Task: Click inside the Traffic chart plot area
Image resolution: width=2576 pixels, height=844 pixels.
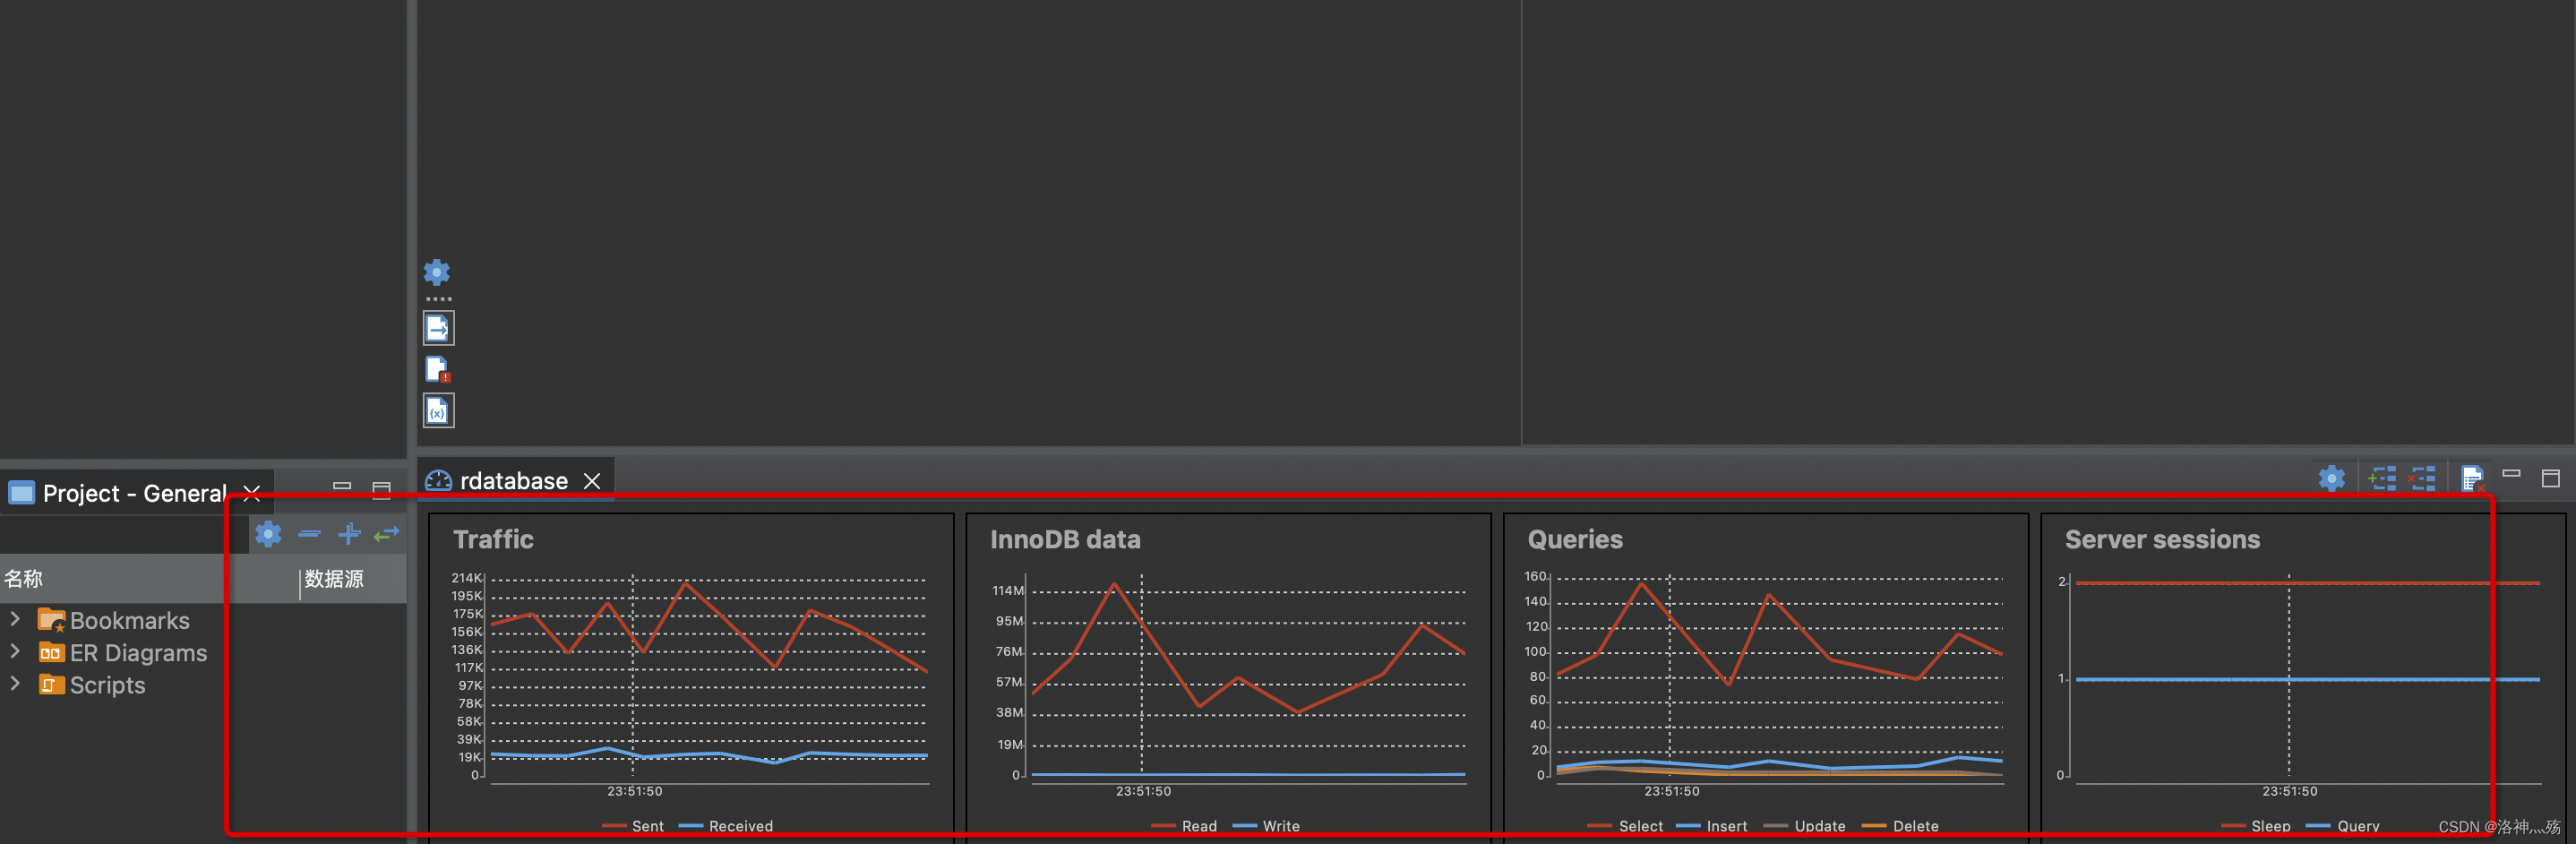Action: tap(709, 678)
